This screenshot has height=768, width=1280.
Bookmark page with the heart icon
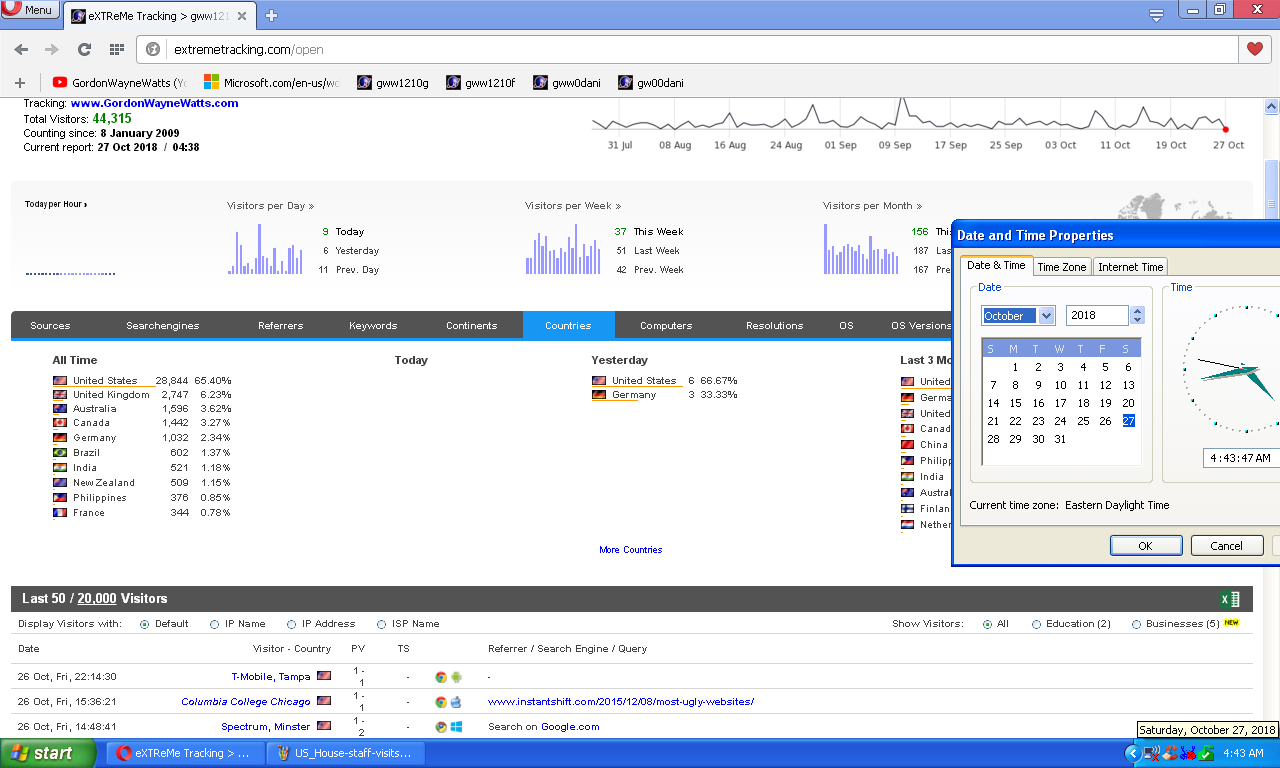[1255, 48]
